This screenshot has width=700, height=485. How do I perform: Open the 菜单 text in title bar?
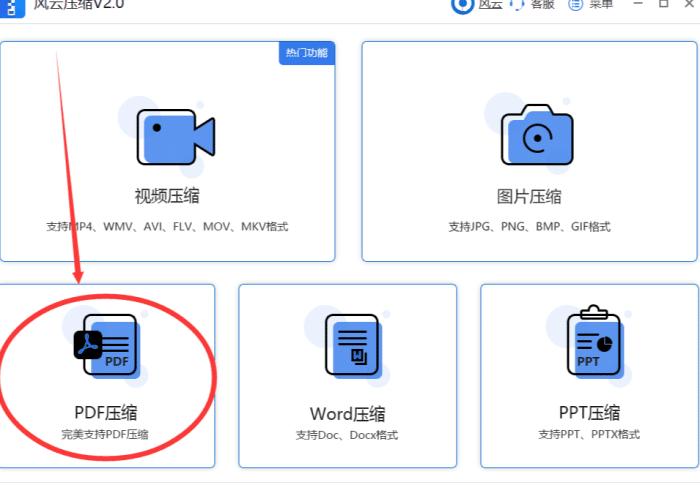[601, 4]
